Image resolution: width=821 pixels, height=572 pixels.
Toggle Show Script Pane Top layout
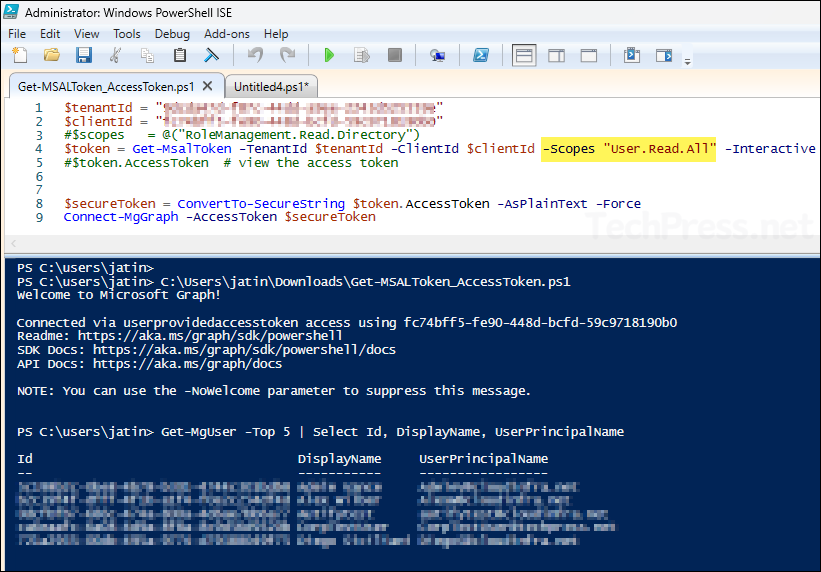(x=523, y=55)
